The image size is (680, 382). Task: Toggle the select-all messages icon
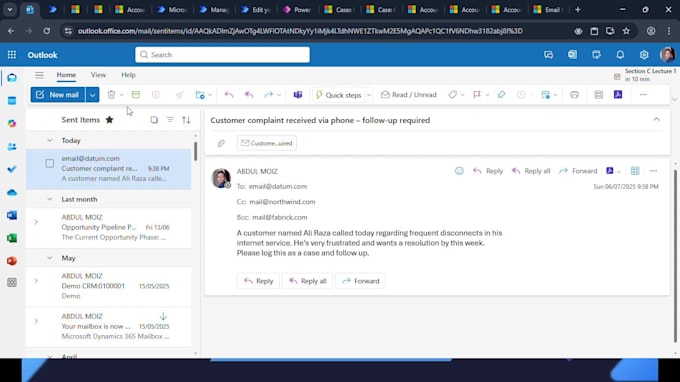click(x=154, y=120)
